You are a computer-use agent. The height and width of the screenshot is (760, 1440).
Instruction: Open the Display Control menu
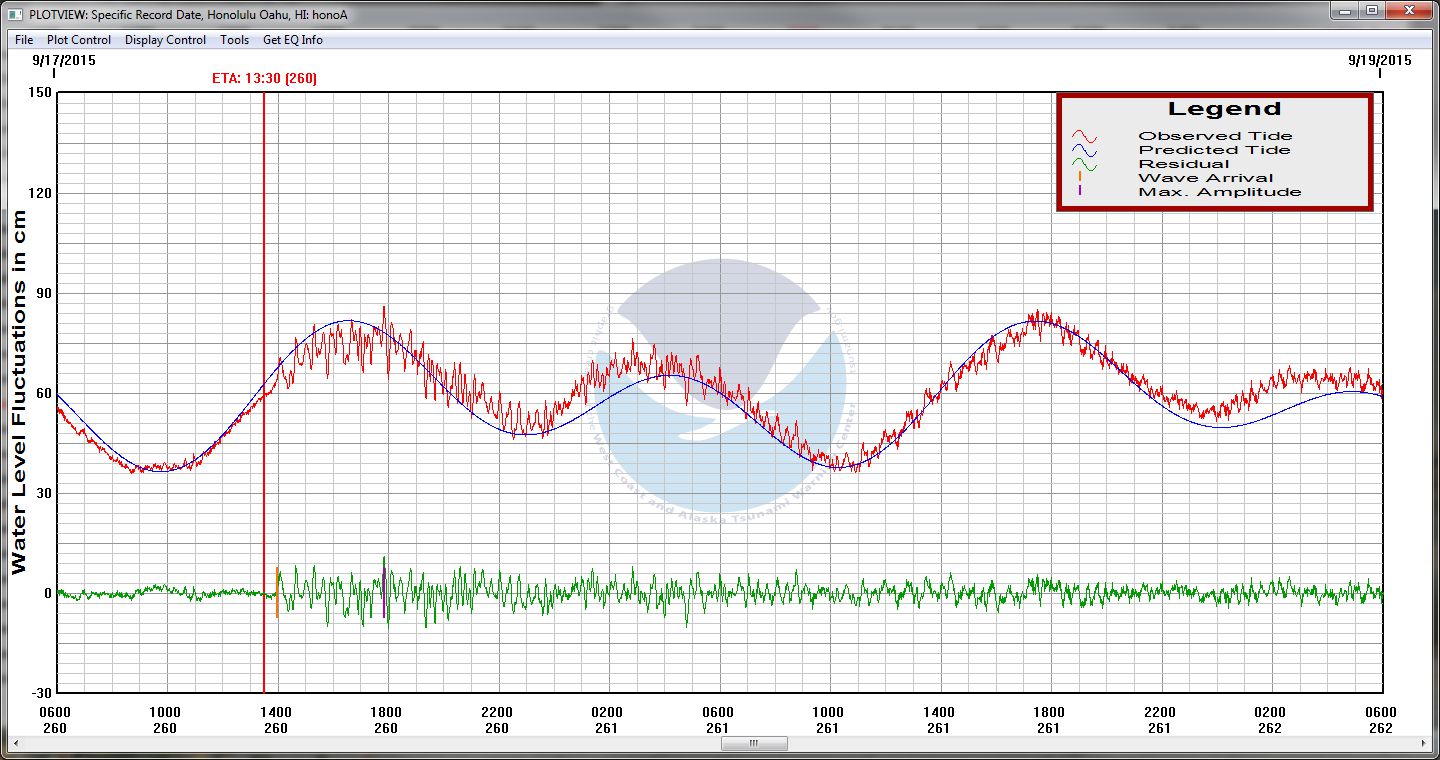coord(165,40)
